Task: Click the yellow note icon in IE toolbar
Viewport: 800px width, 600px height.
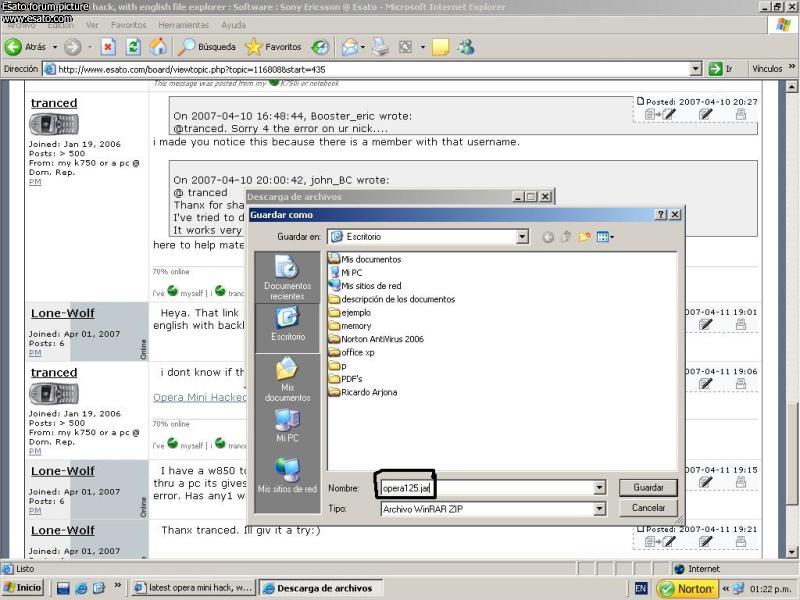Action: [440, 47]
